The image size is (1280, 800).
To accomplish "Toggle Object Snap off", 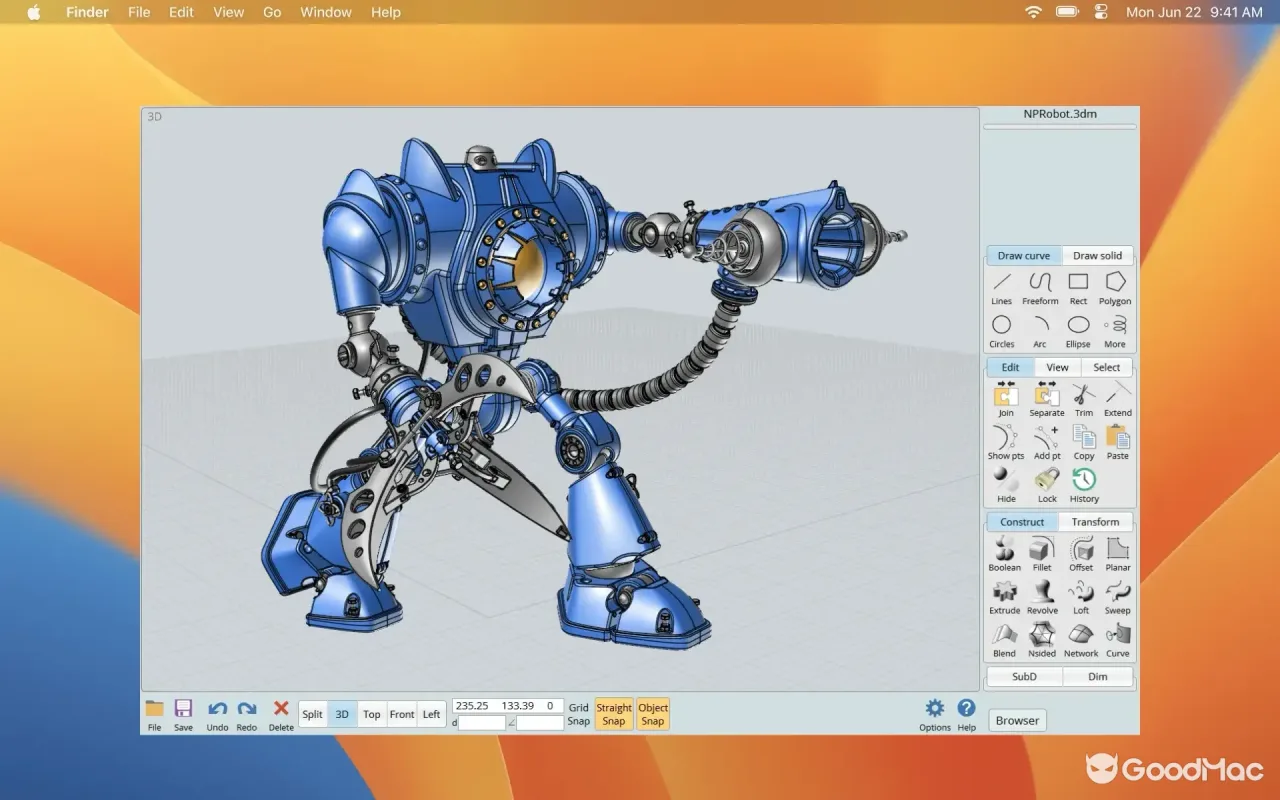I will tap(653, 714).
